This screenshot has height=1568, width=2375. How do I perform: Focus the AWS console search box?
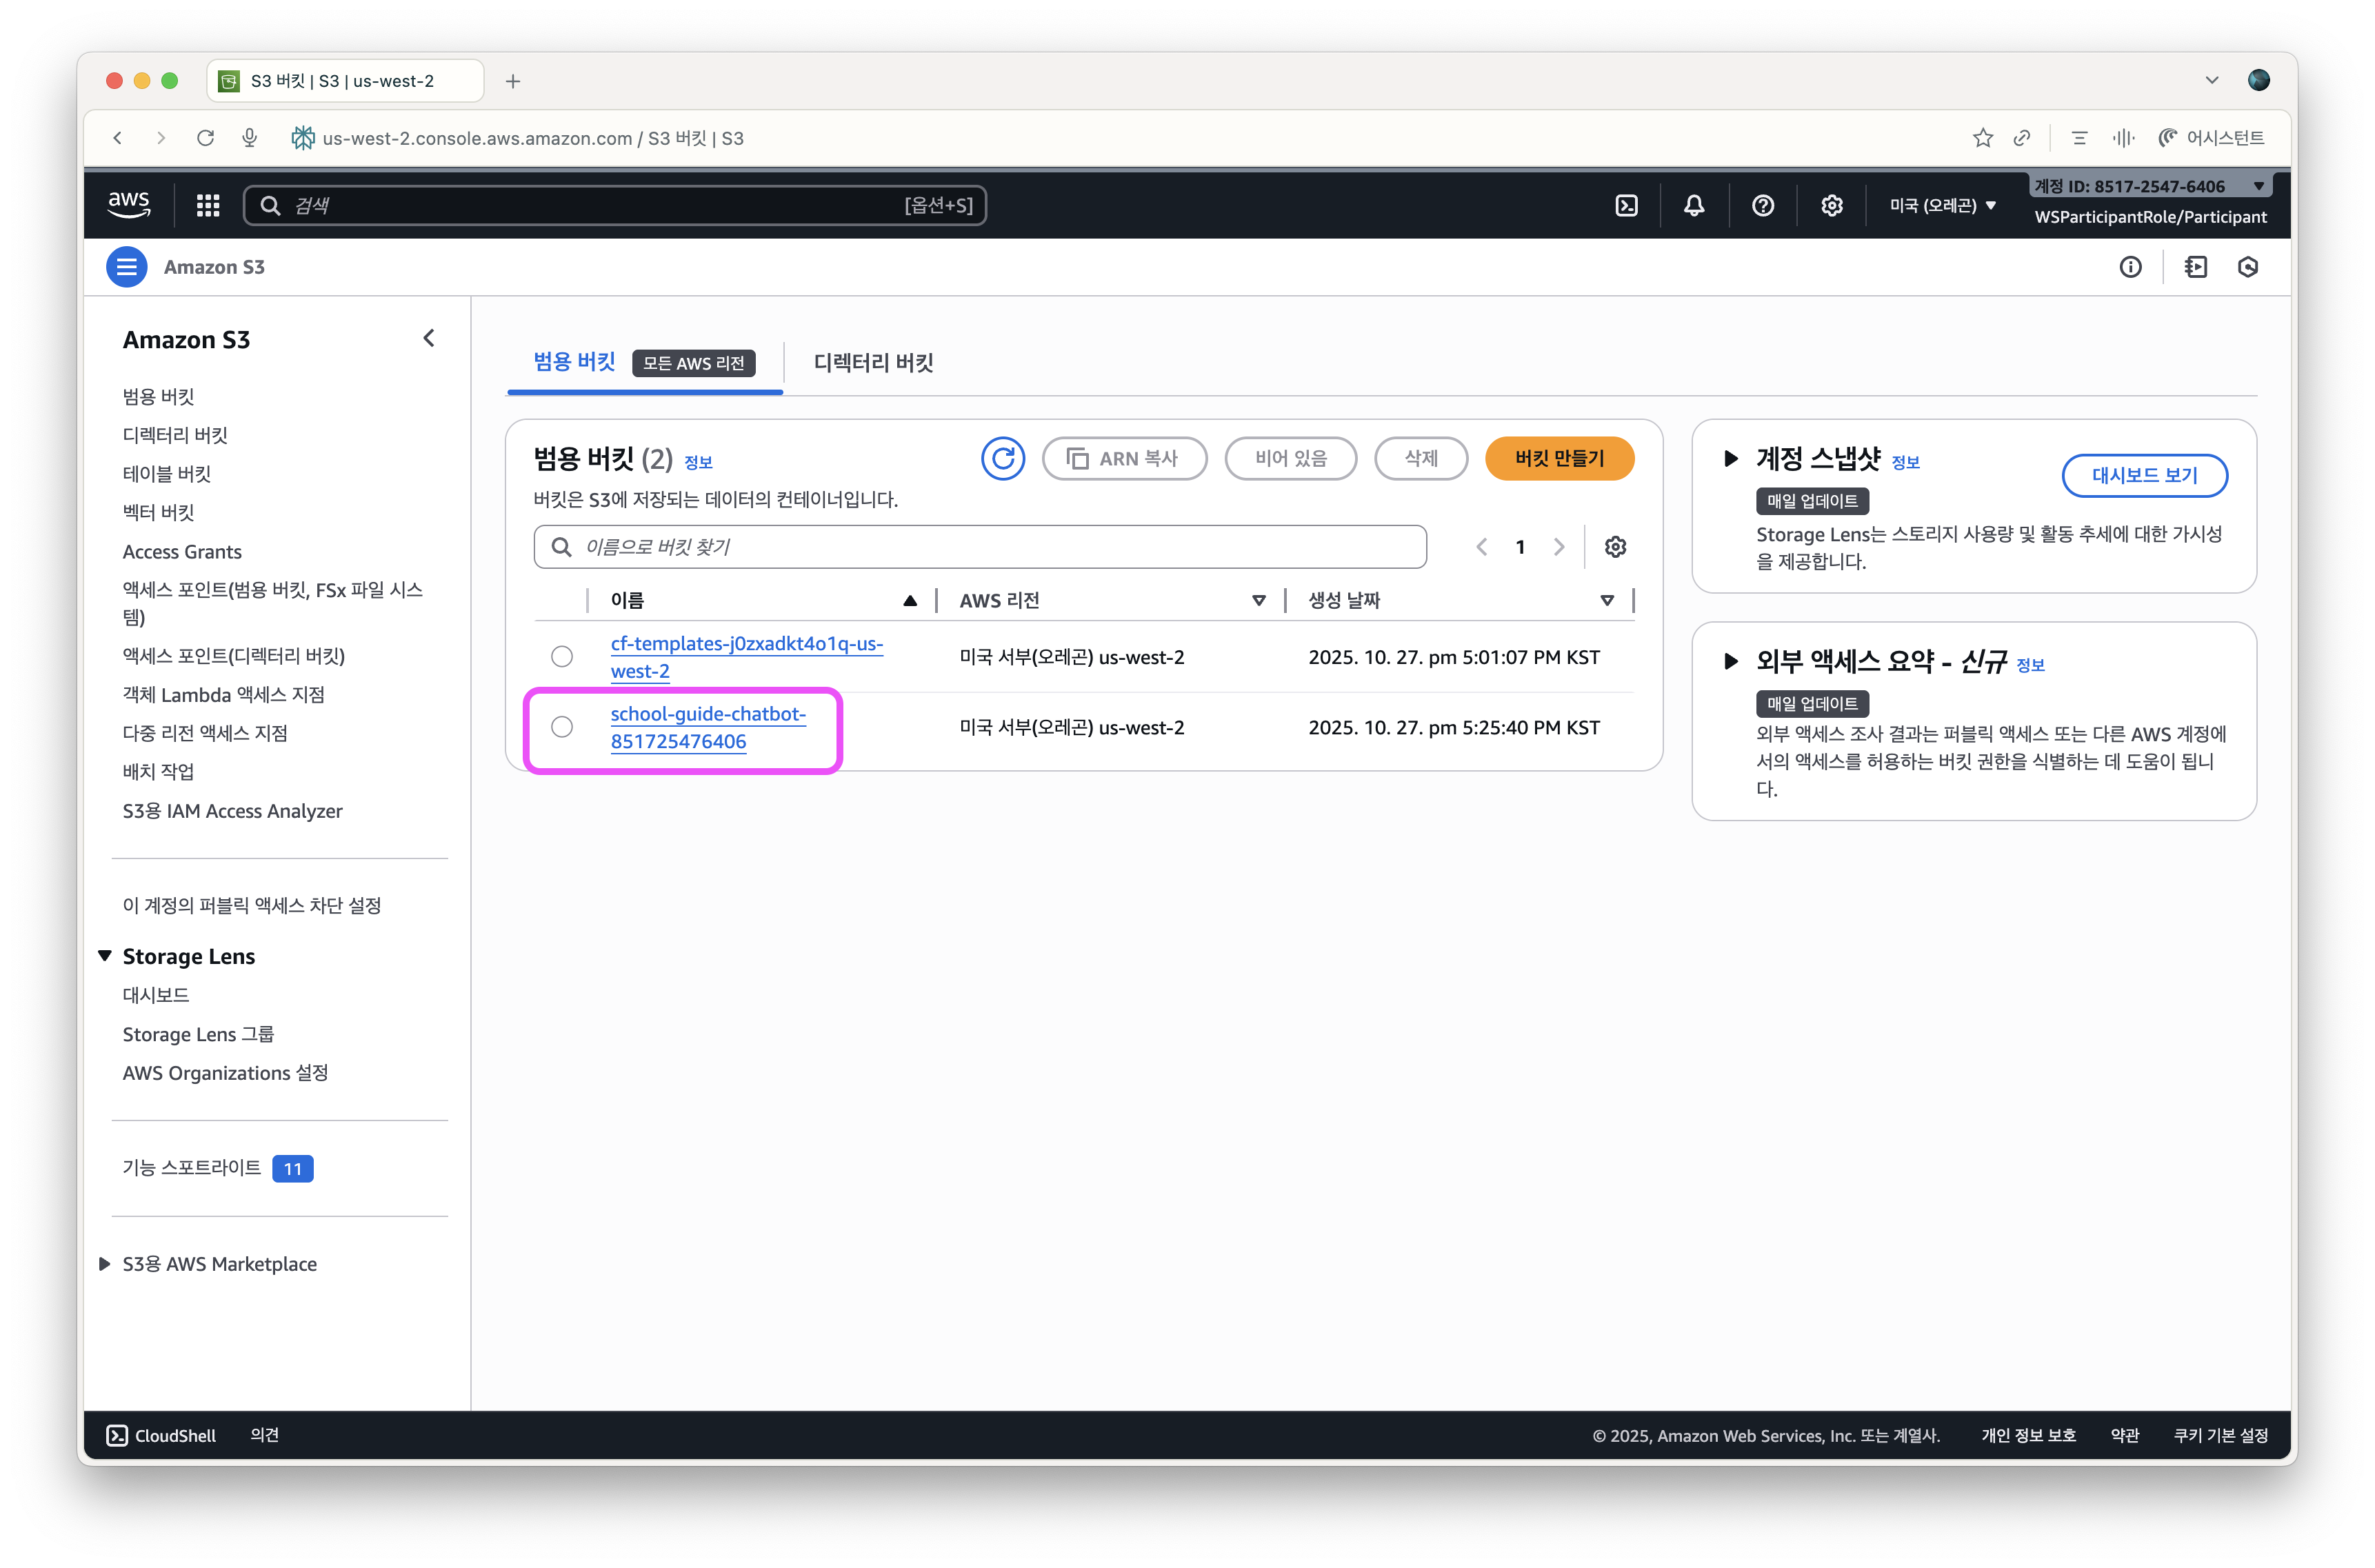pyautogui.click(x=615, y=205)
